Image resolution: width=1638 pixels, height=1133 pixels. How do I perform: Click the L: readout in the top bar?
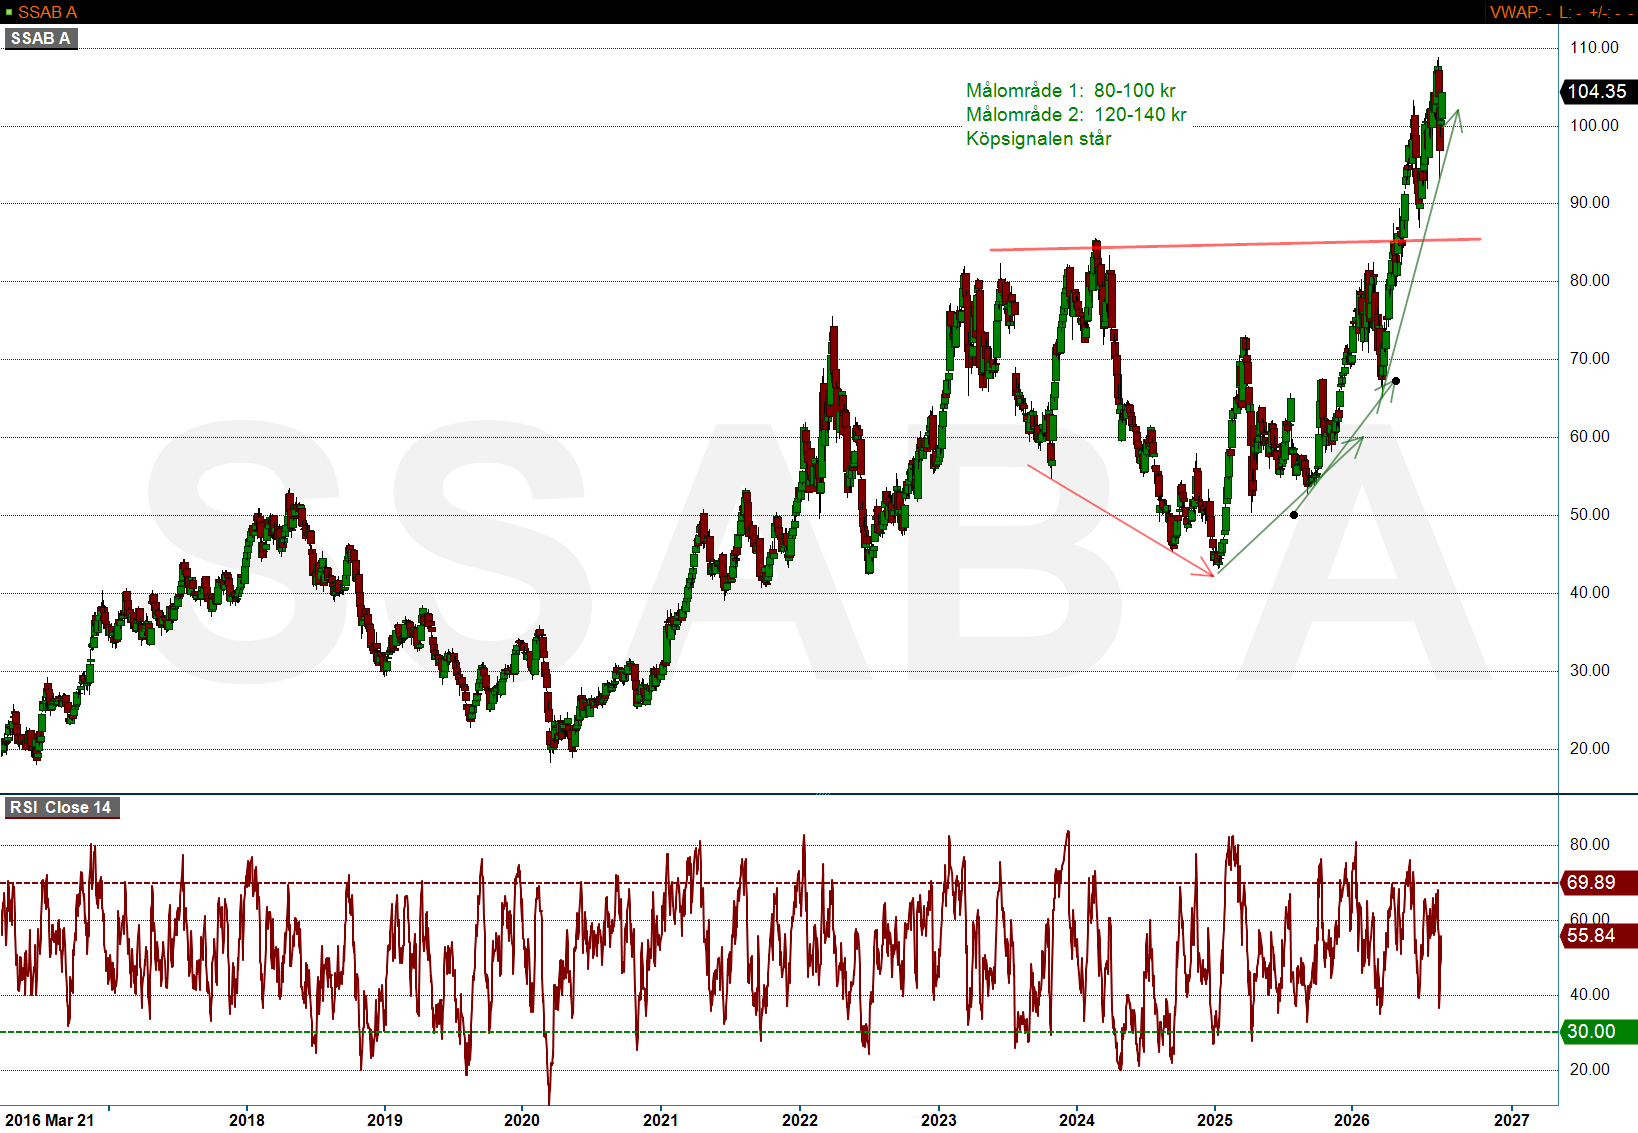coord(1570,12)
